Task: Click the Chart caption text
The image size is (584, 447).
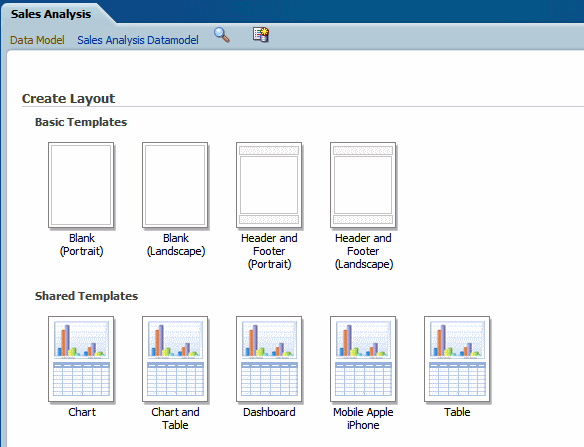Action: [x=82, y=412]
